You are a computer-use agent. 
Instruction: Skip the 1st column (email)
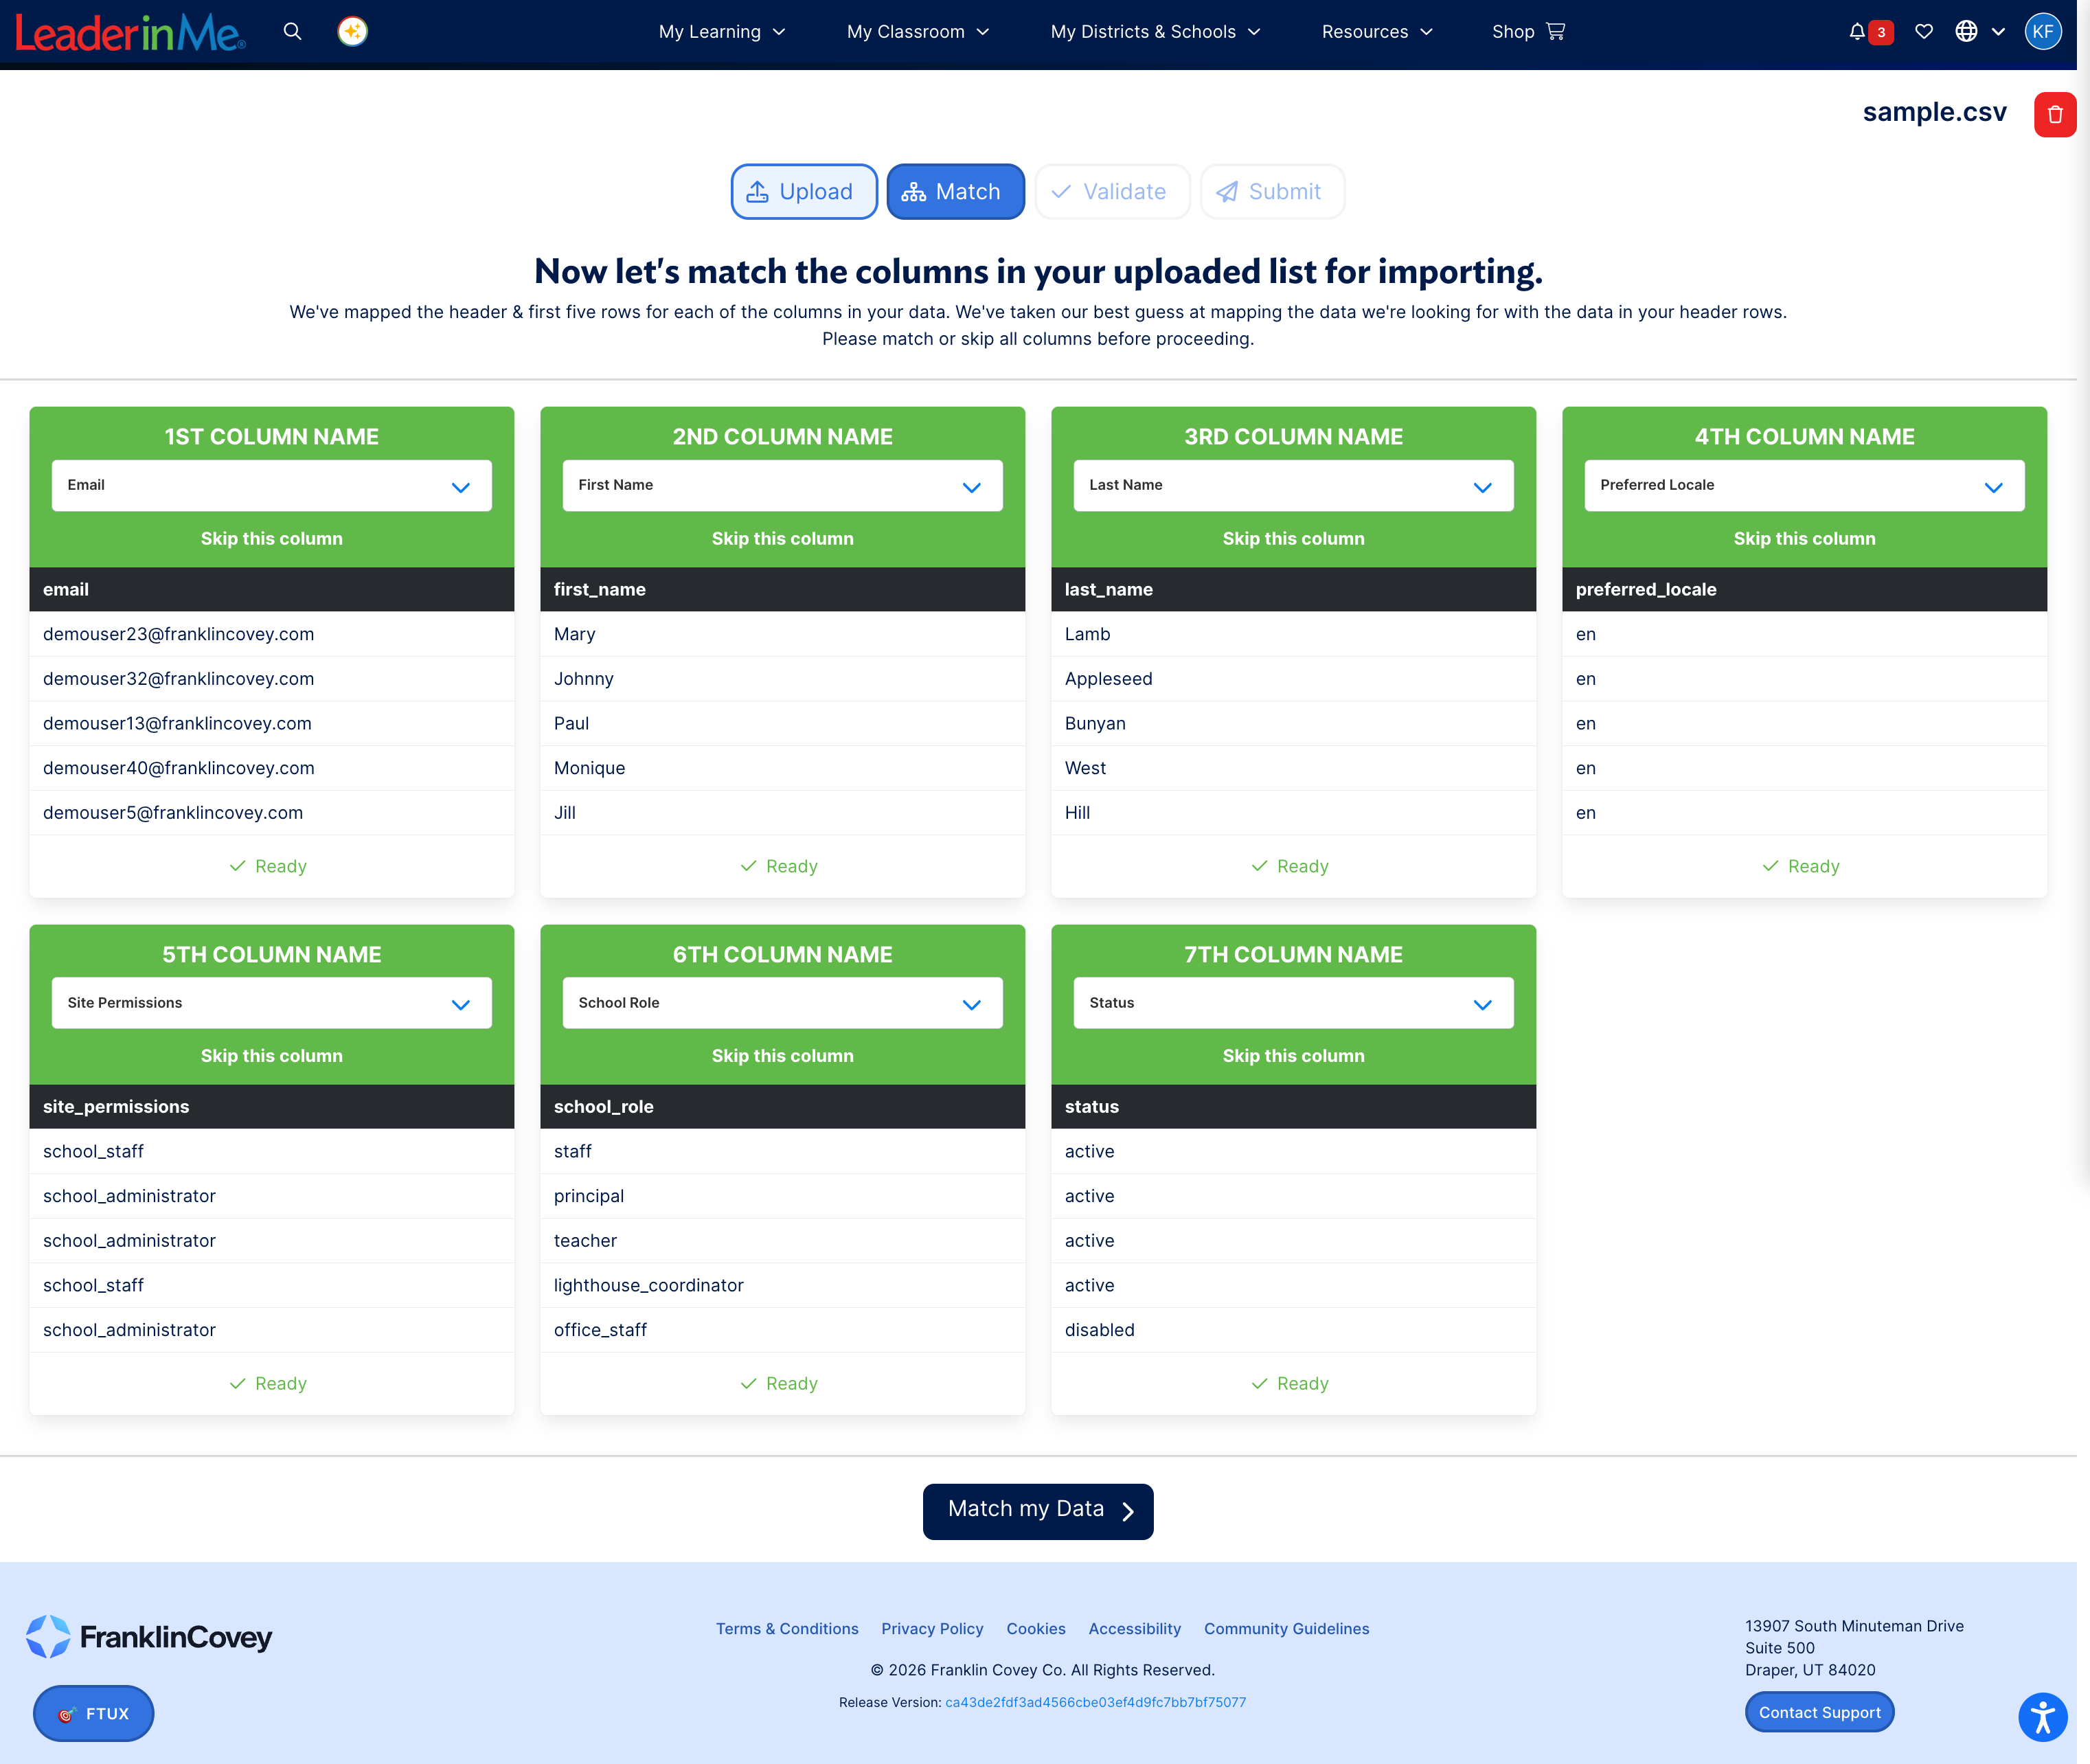click(271, 538)
